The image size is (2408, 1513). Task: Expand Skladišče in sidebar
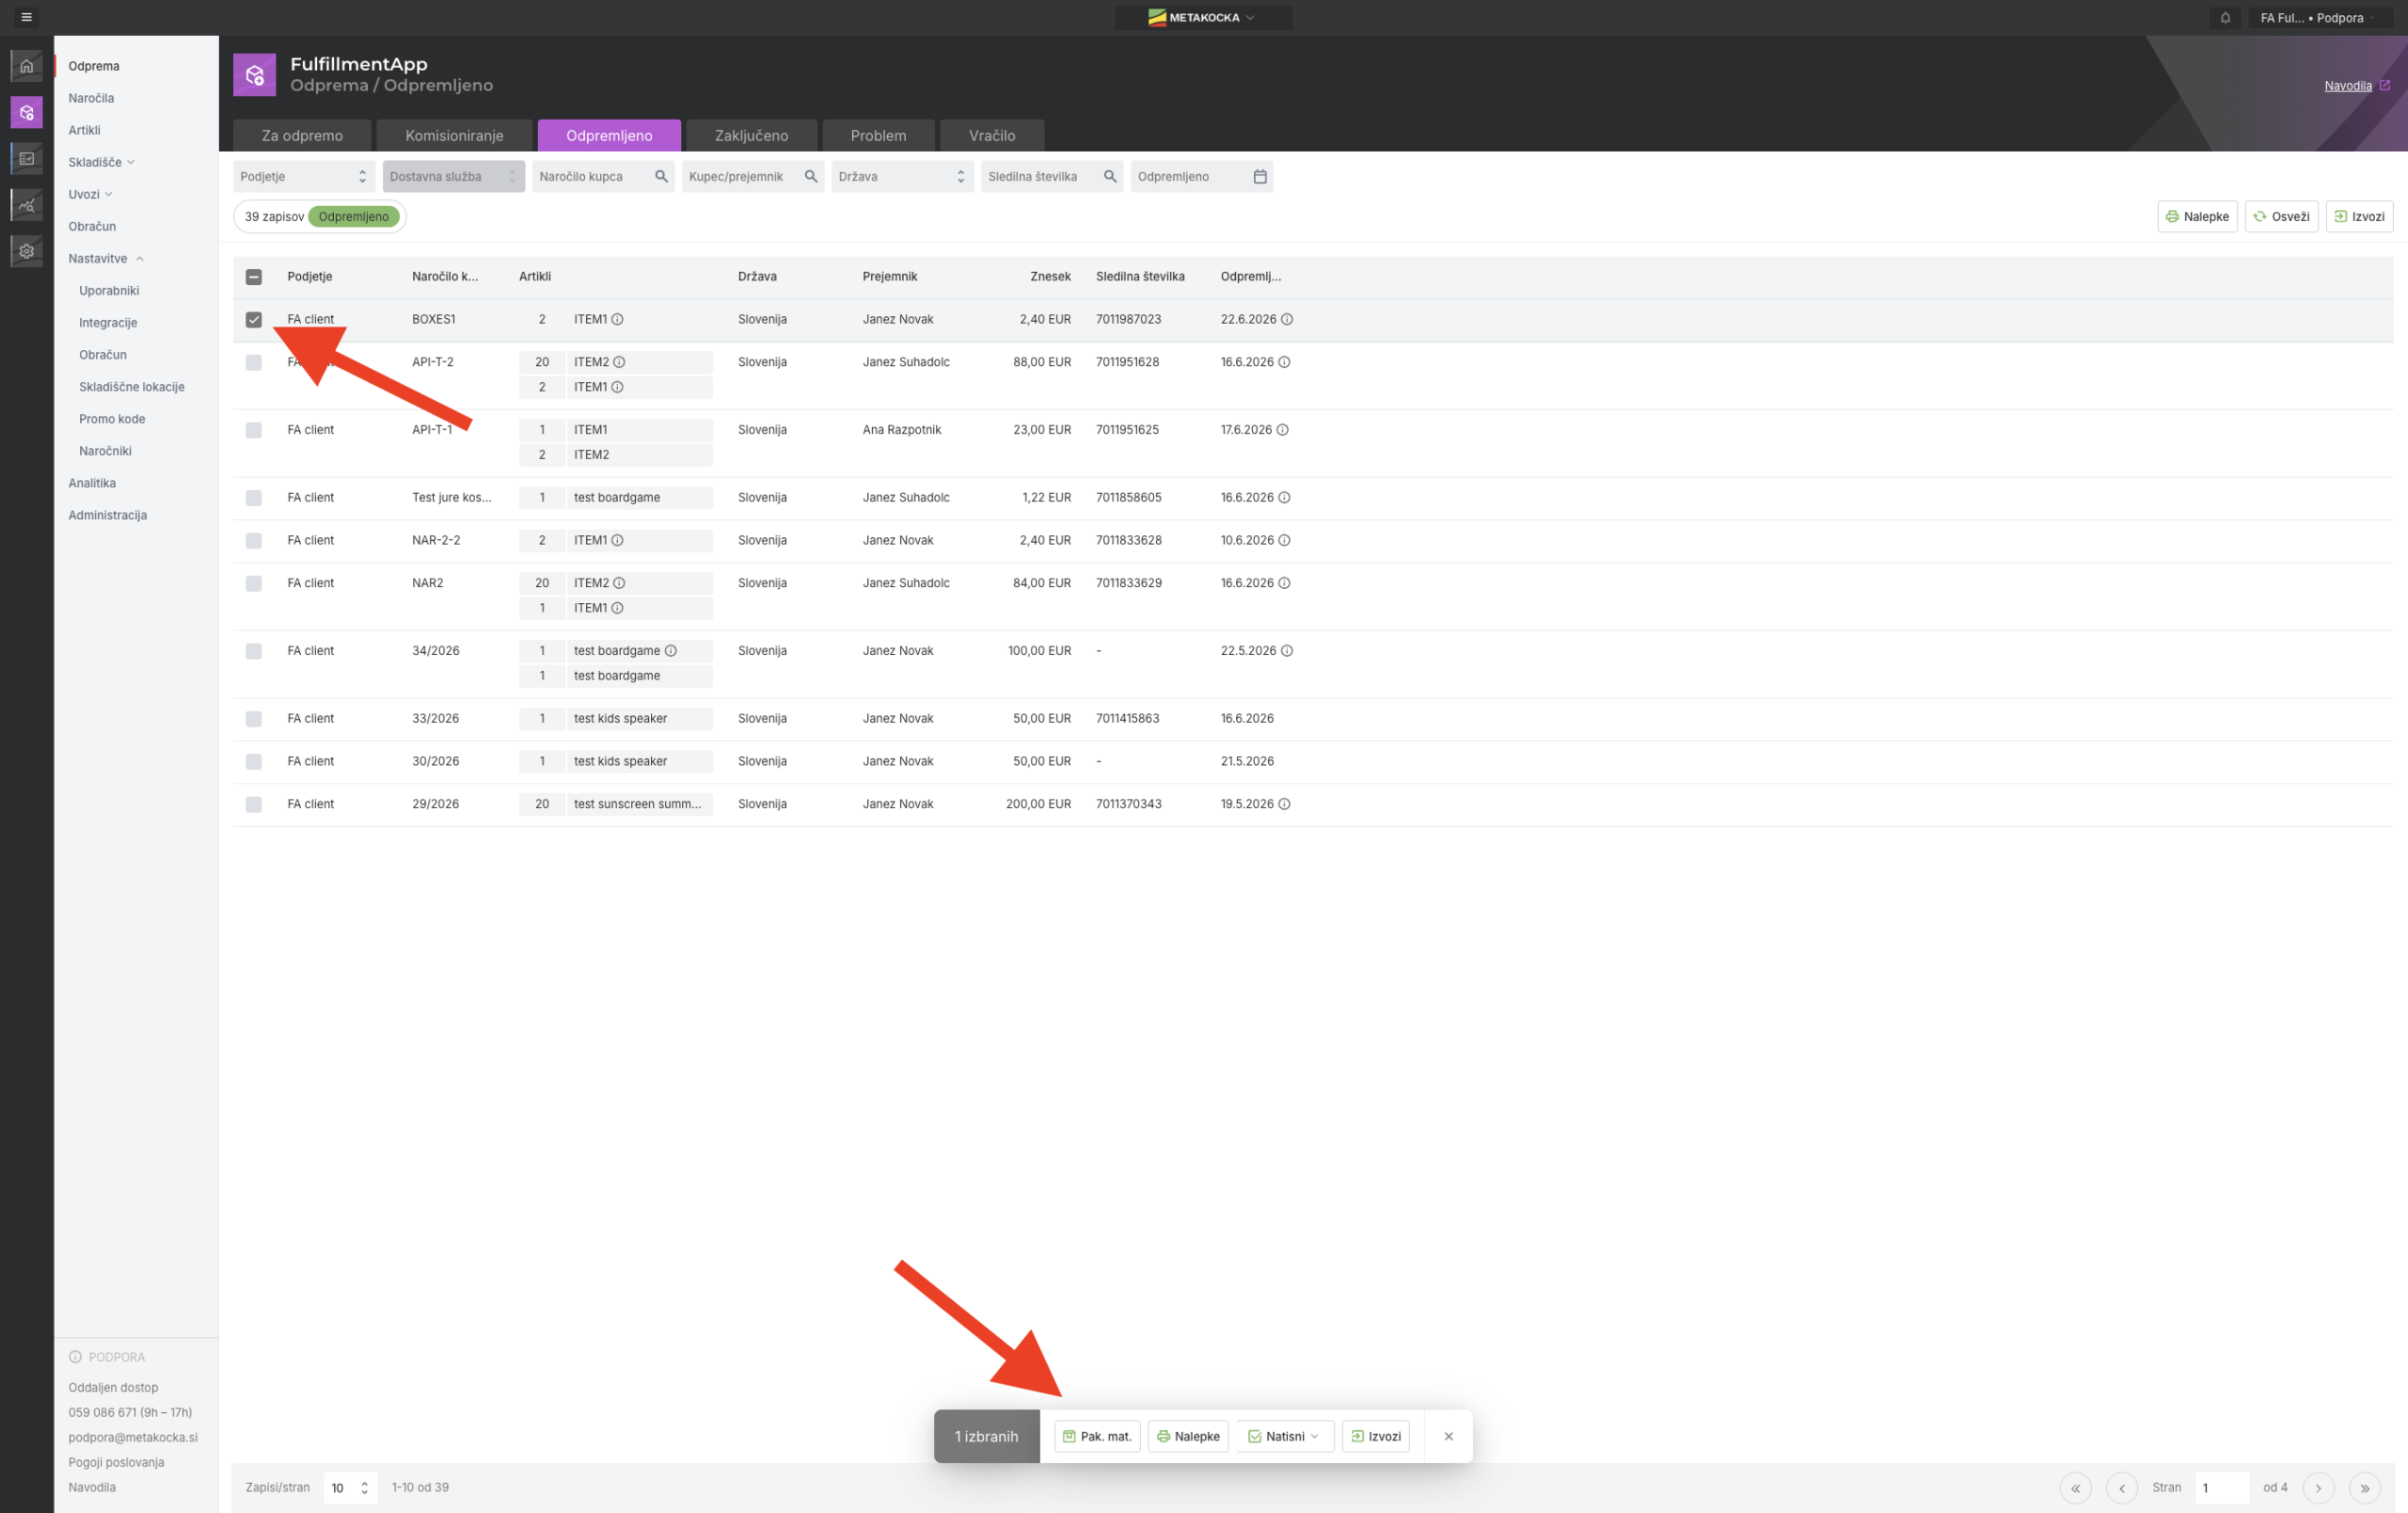coord(101,162)
